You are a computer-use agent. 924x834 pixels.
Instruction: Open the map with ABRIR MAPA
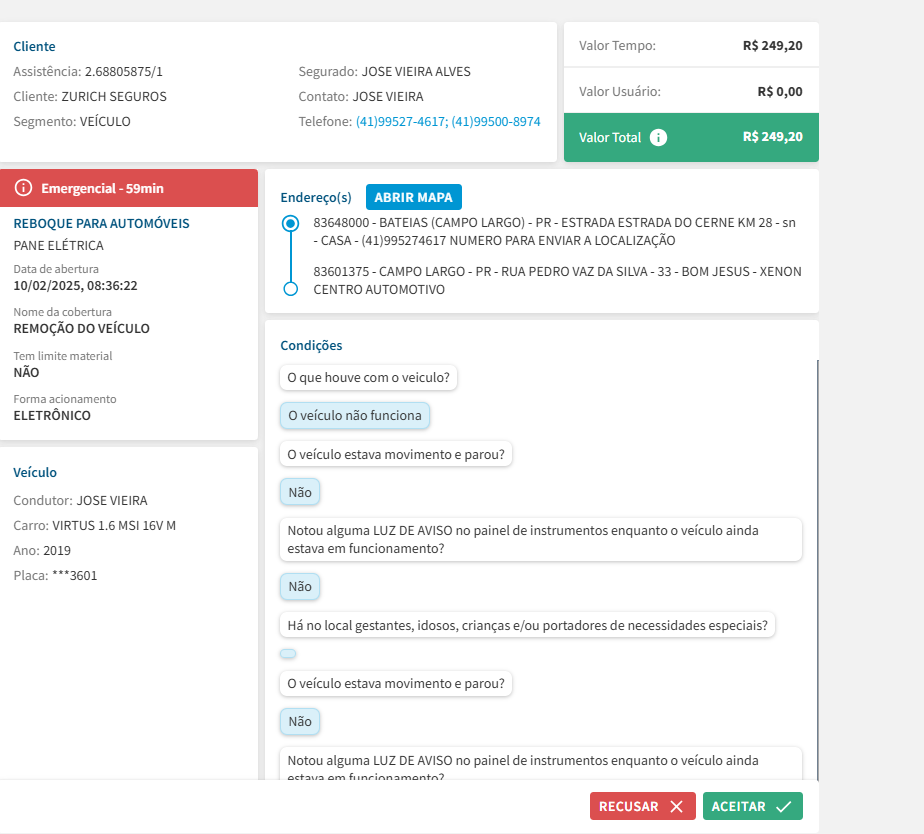coord(414,197)
